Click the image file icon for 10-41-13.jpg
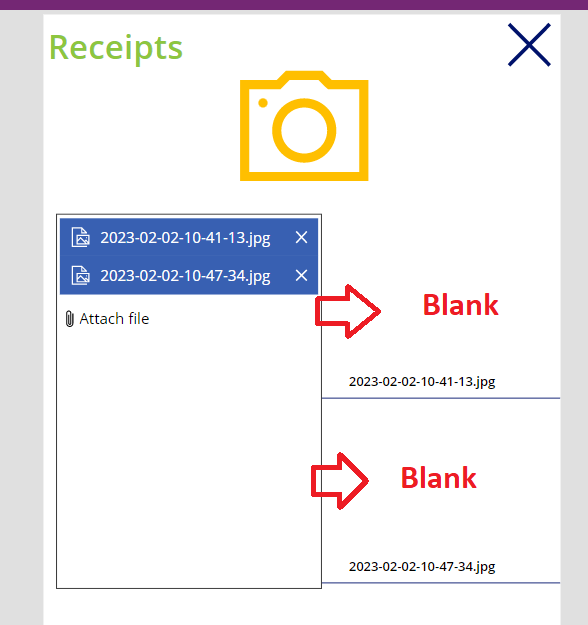Viewport: 588px width, 625px height. 81,238
